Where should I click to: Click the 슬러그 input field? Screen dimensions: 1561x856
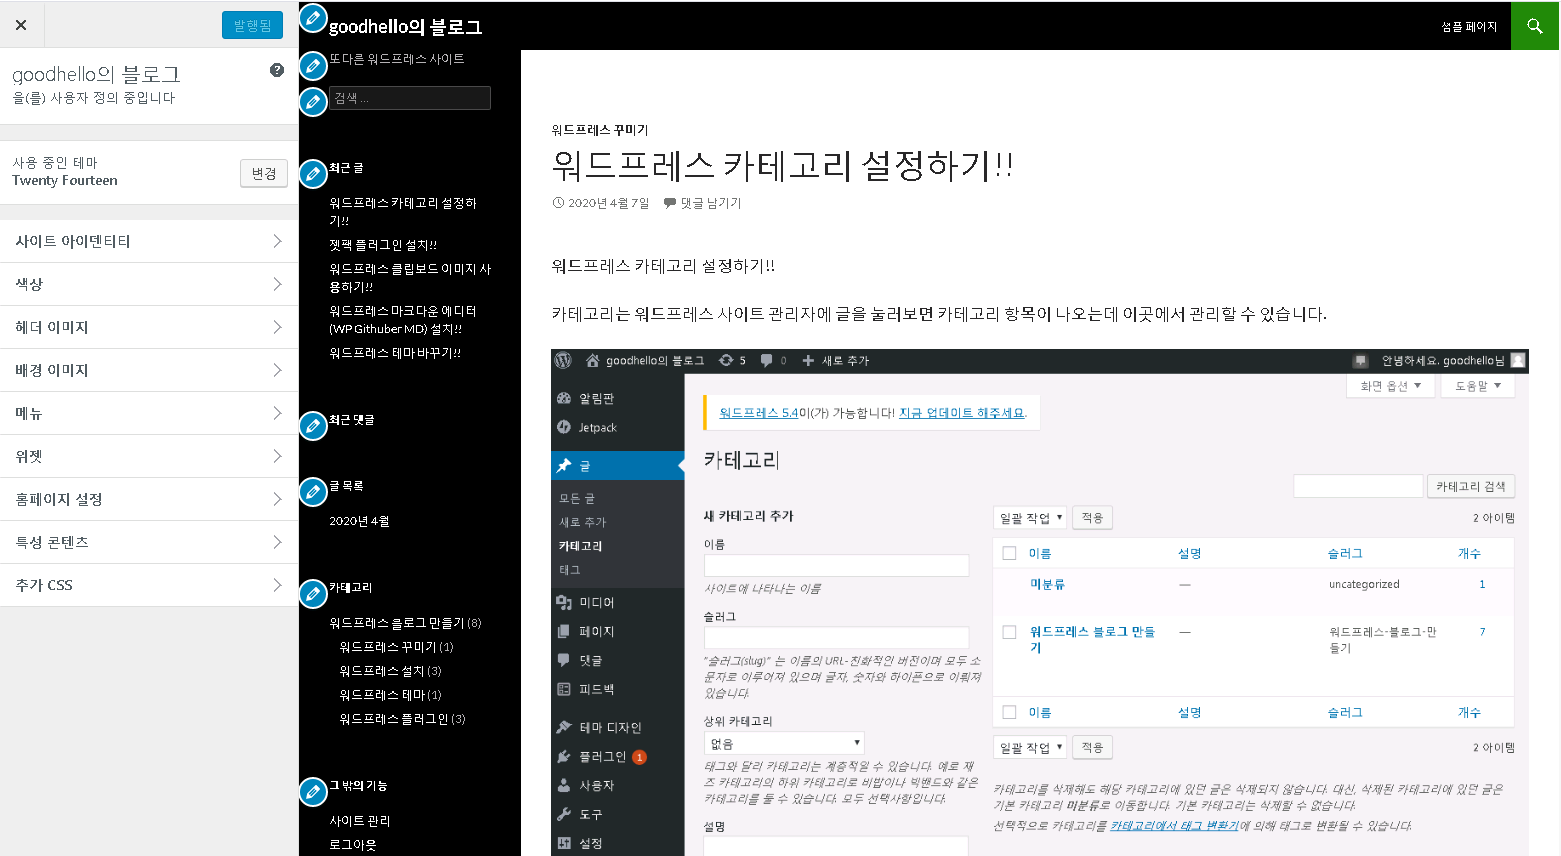tap(836, 637)
